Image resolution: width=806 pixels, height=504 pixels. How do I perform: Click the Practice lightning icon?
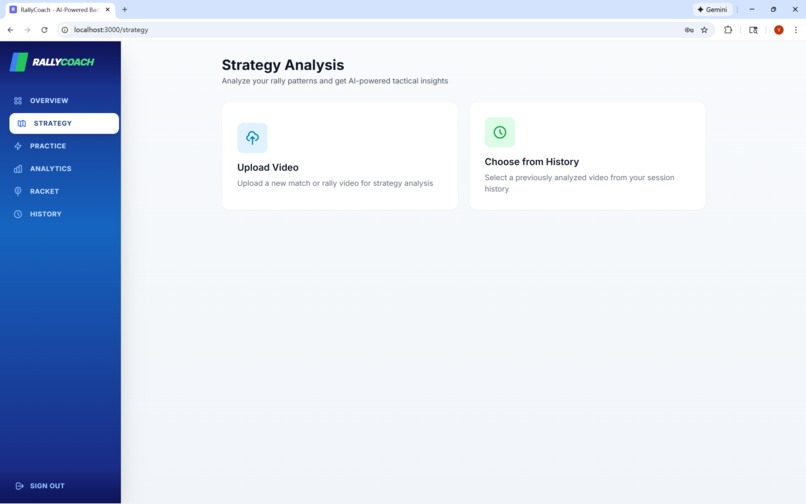(18, 146)
